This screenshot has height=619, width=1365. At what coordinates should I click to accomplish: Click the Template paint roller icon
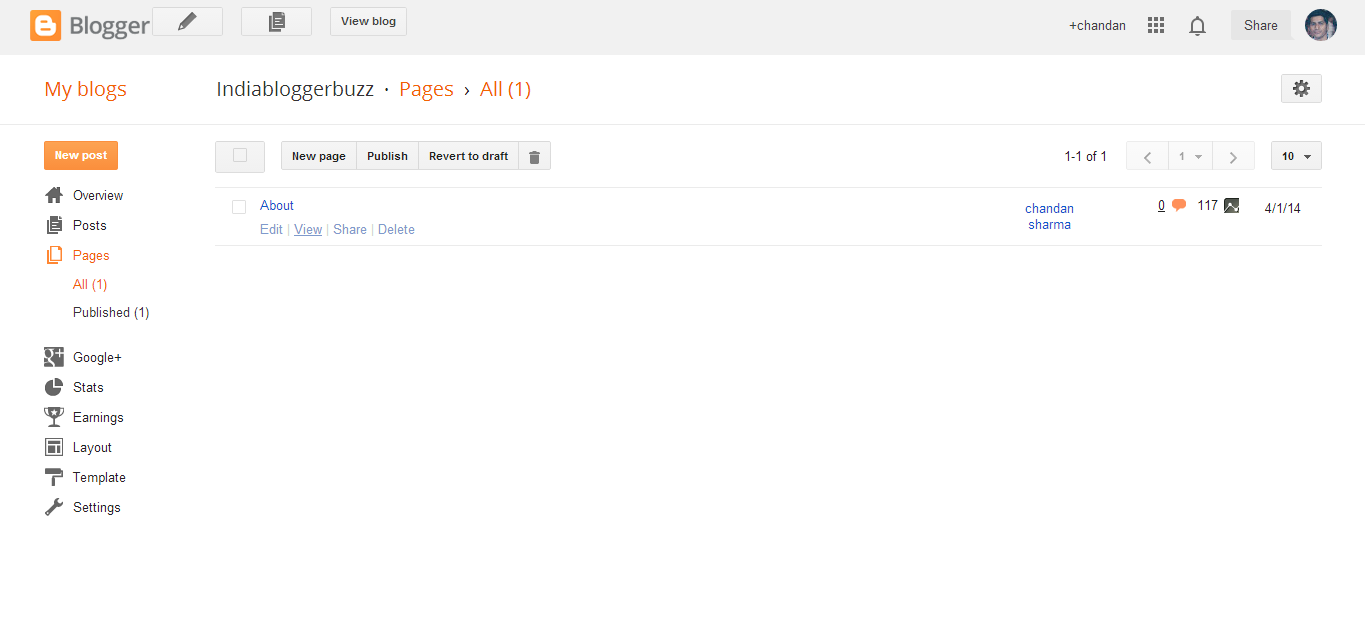(x=54, y=477)
